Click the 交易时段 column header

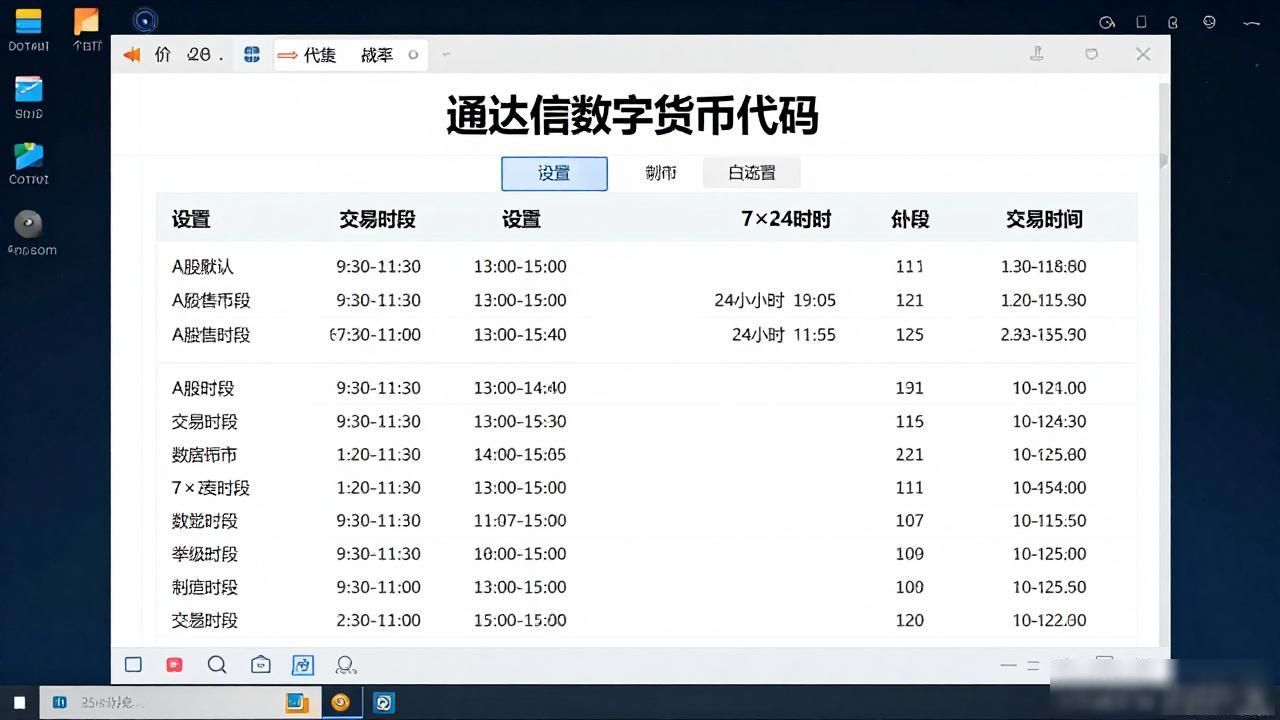[377, 219]
